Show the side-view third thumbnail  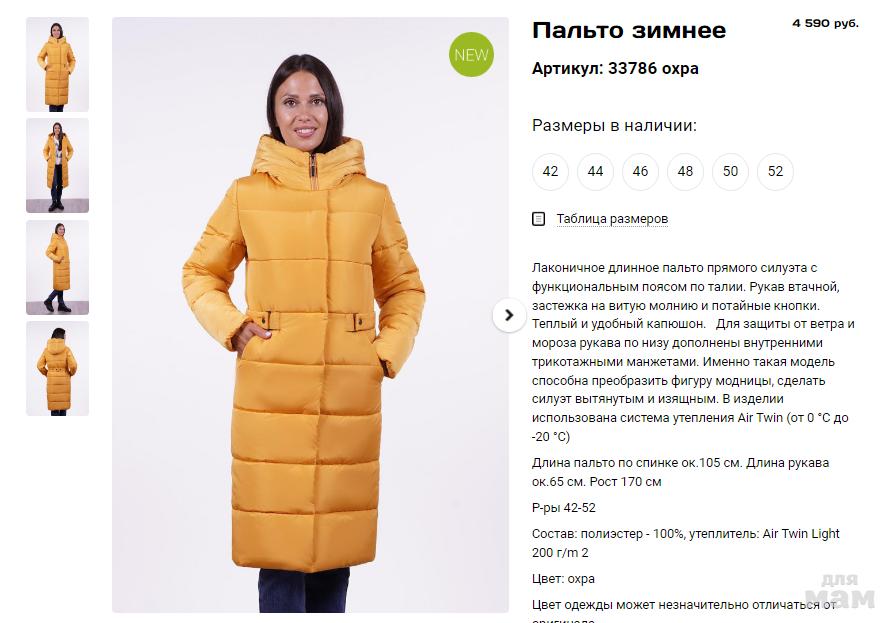coord(57,267)
